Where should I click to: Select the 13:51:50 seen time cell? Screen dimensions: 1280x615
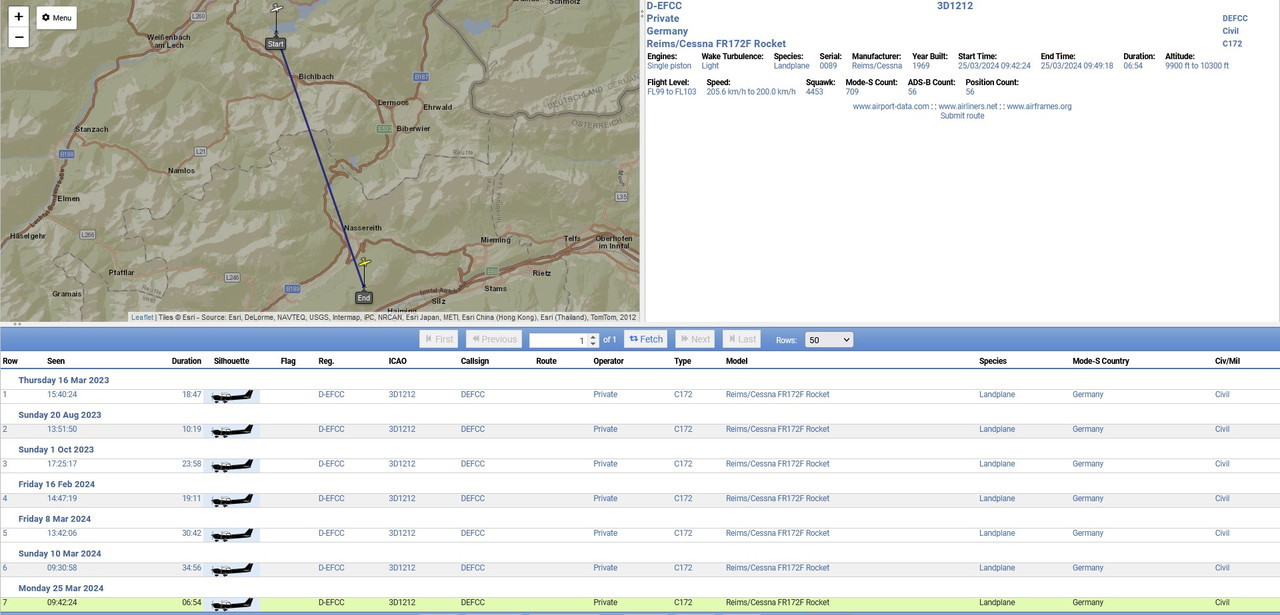62,429
